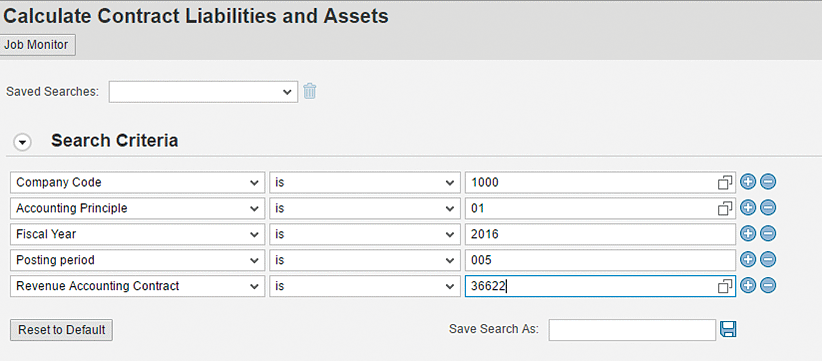Viewport: 822px width, 361px height.
Task: Click the Fiscal Year value field showing 2016
Action: 600,234
